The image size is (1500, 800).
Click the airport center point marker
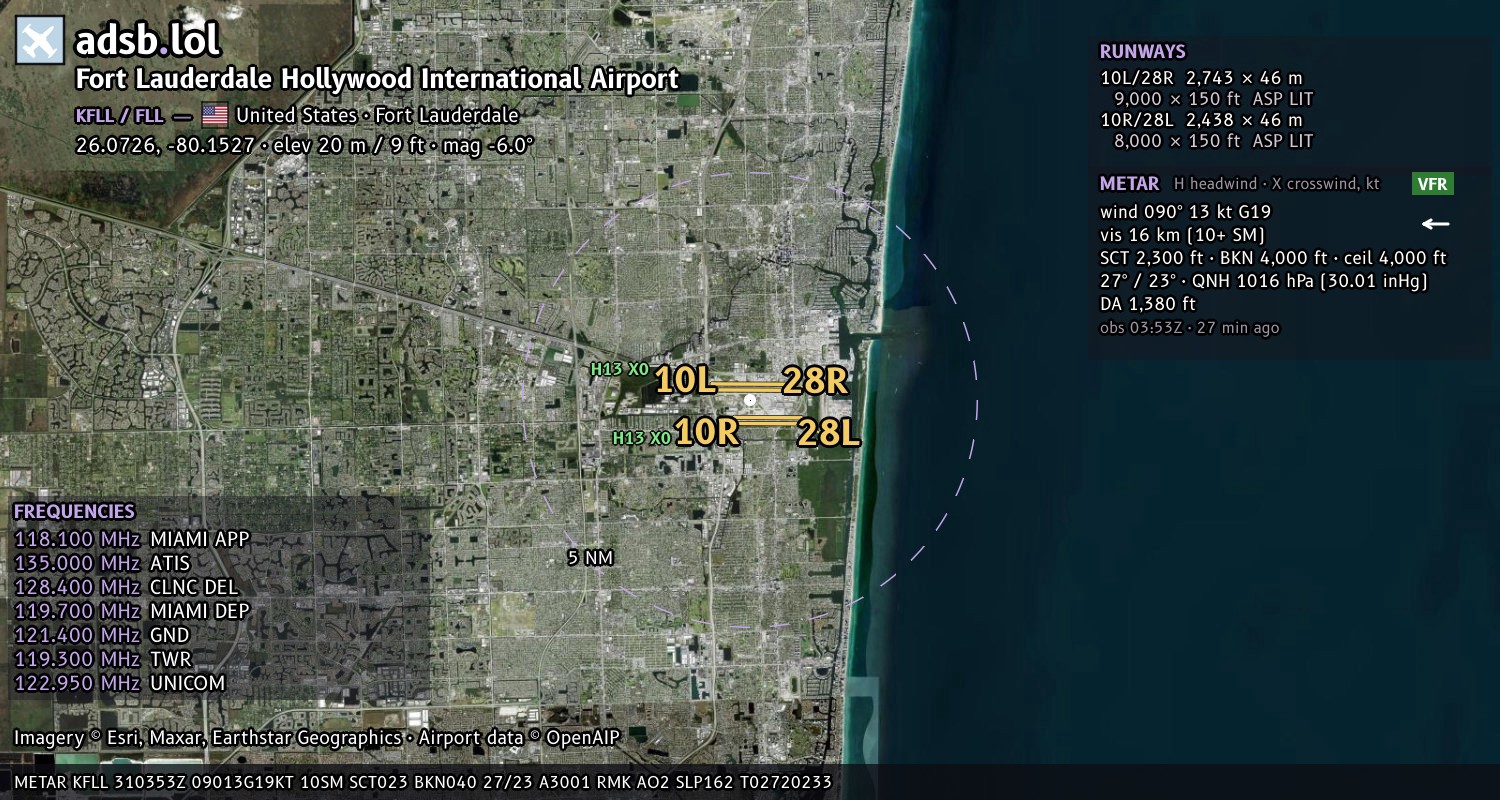[750, 400]
